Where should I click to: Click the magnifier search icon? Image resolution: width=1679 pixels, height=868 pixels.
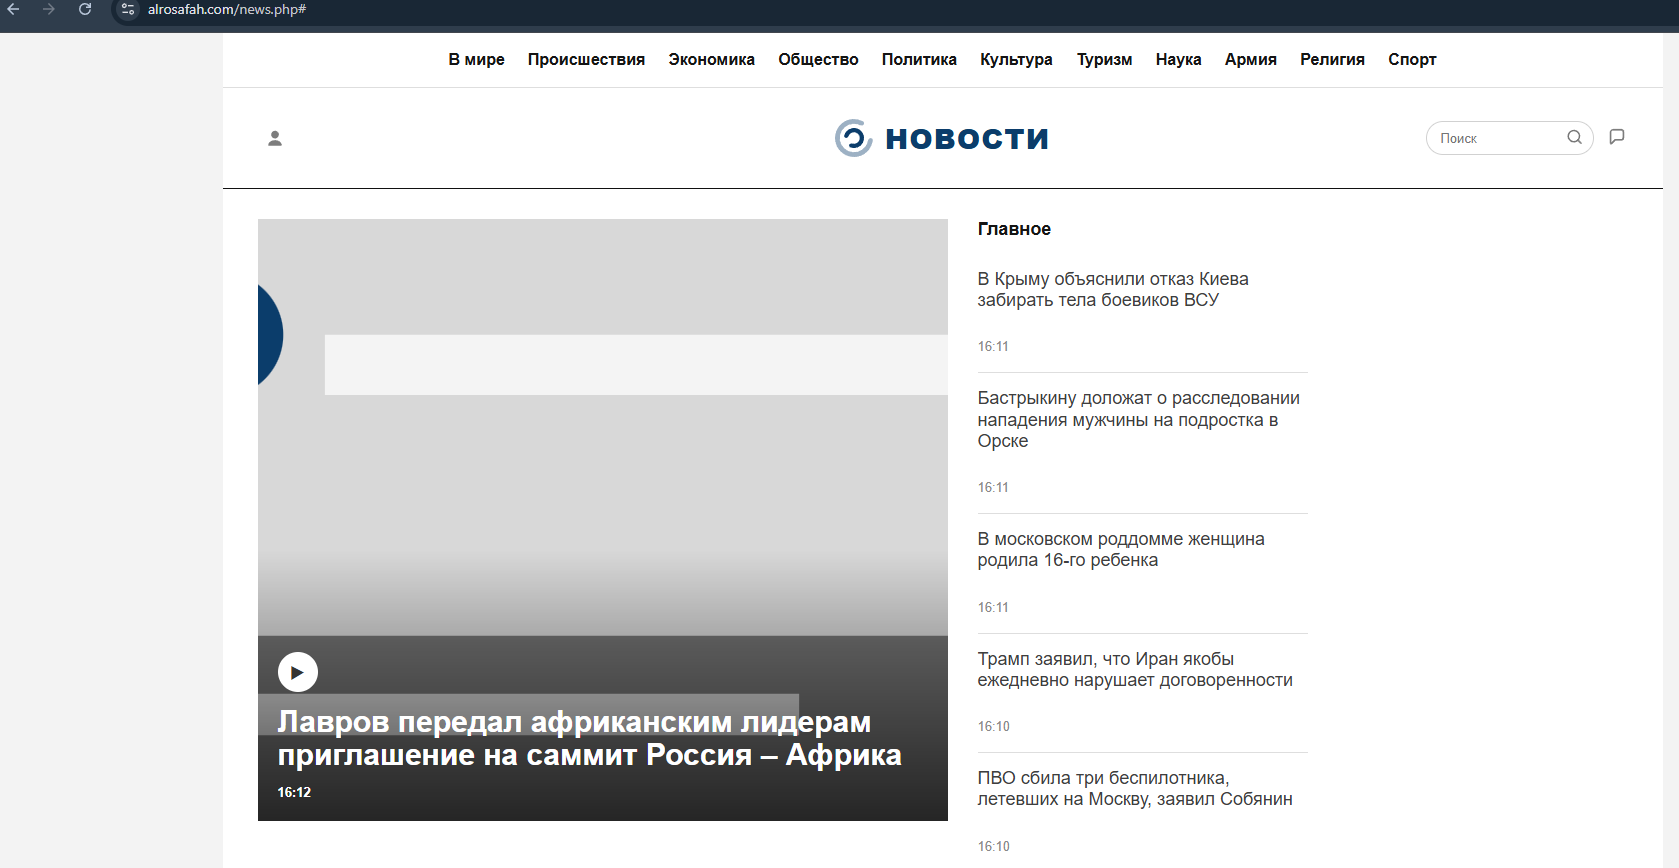point(1574,137)
